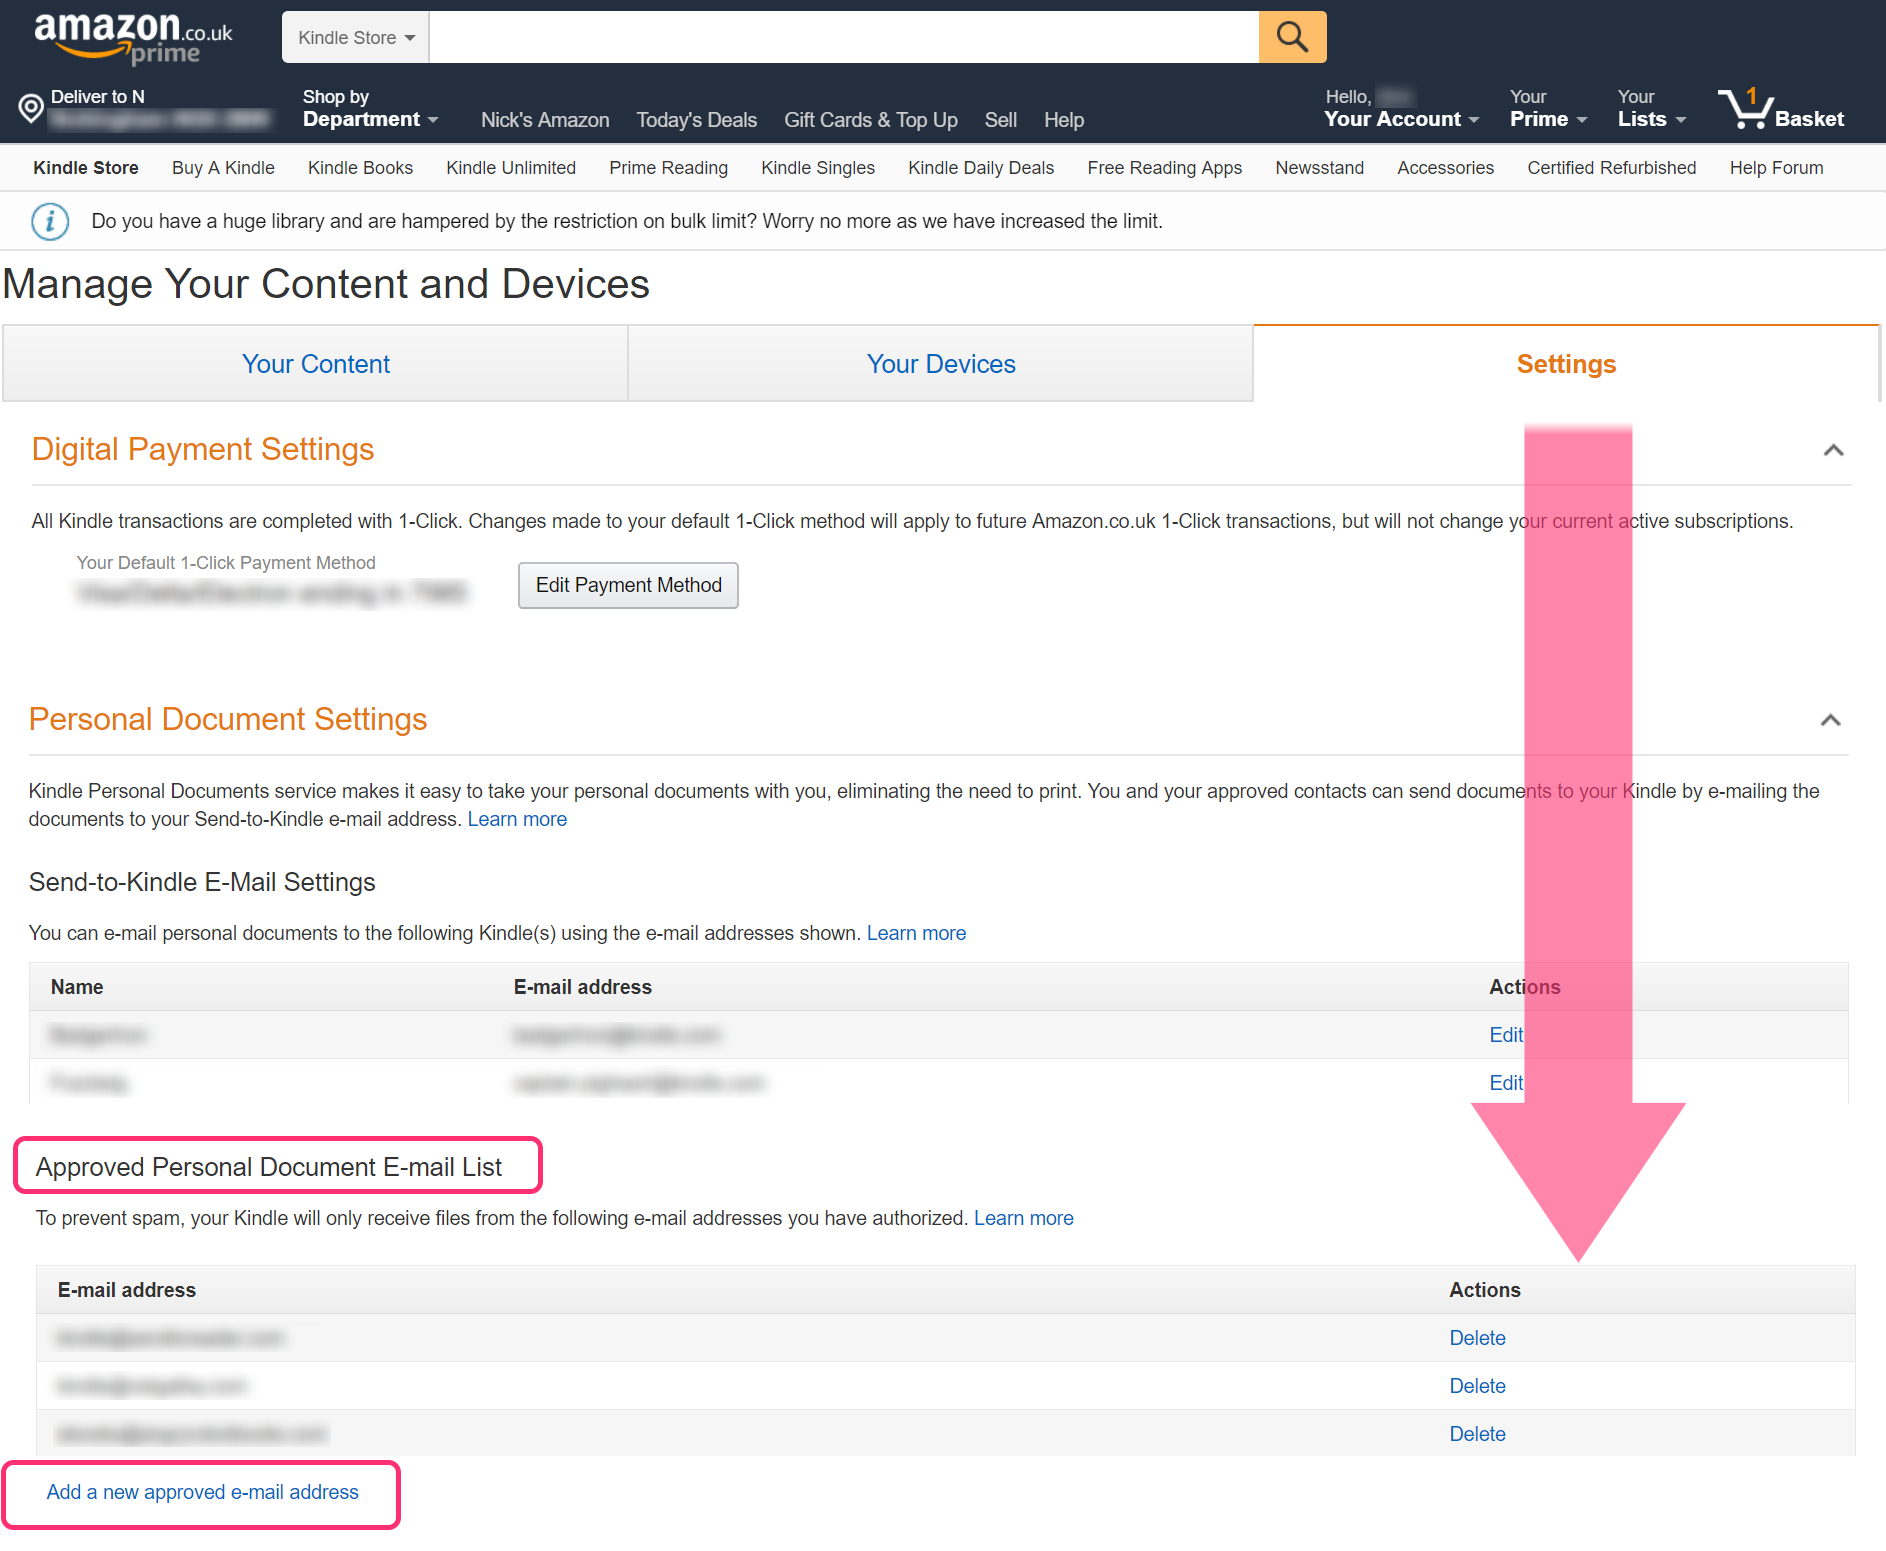1886x1551 pixels.
Task: Open Accessories link
Action: pos(1445,168)
